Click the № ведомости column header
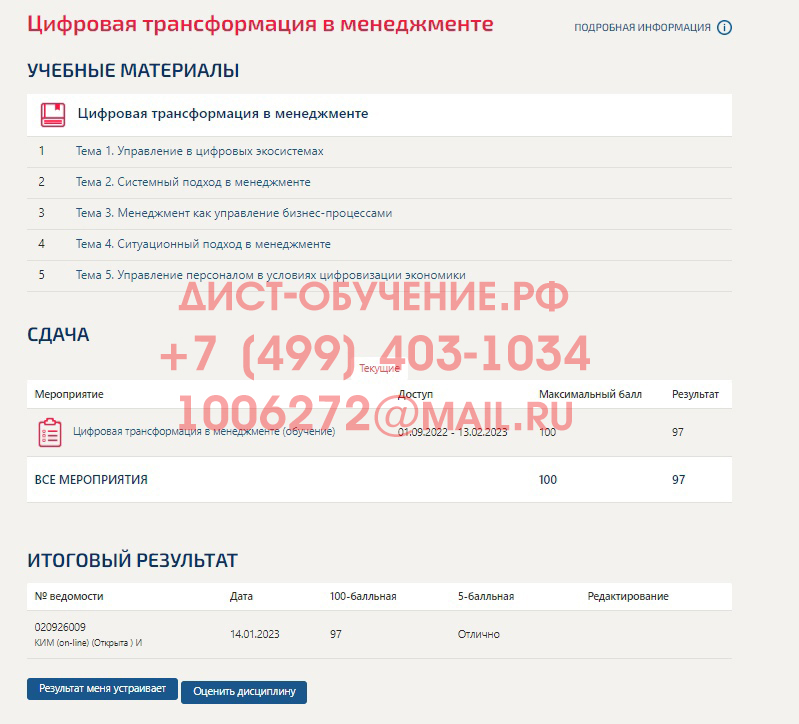The width and height of the screenshot is (799, 724). 69,597
